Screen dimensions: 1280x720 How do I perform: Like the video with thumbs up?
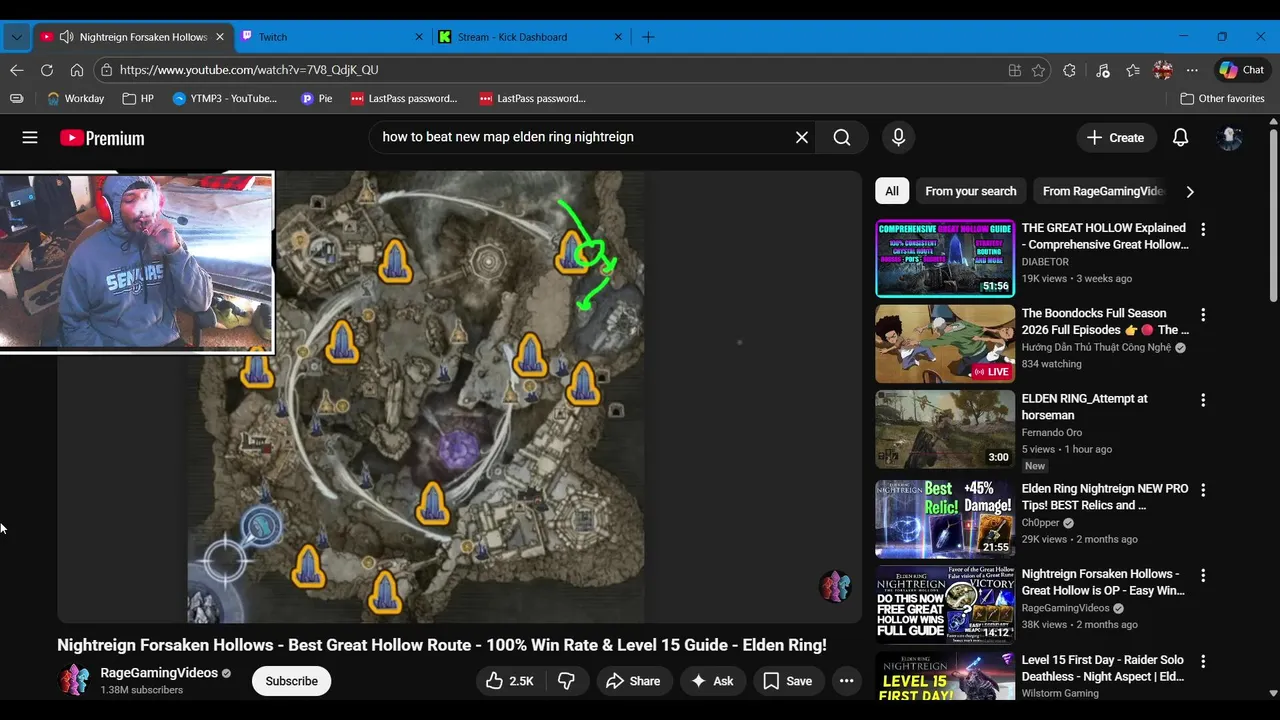click(510, 681)
